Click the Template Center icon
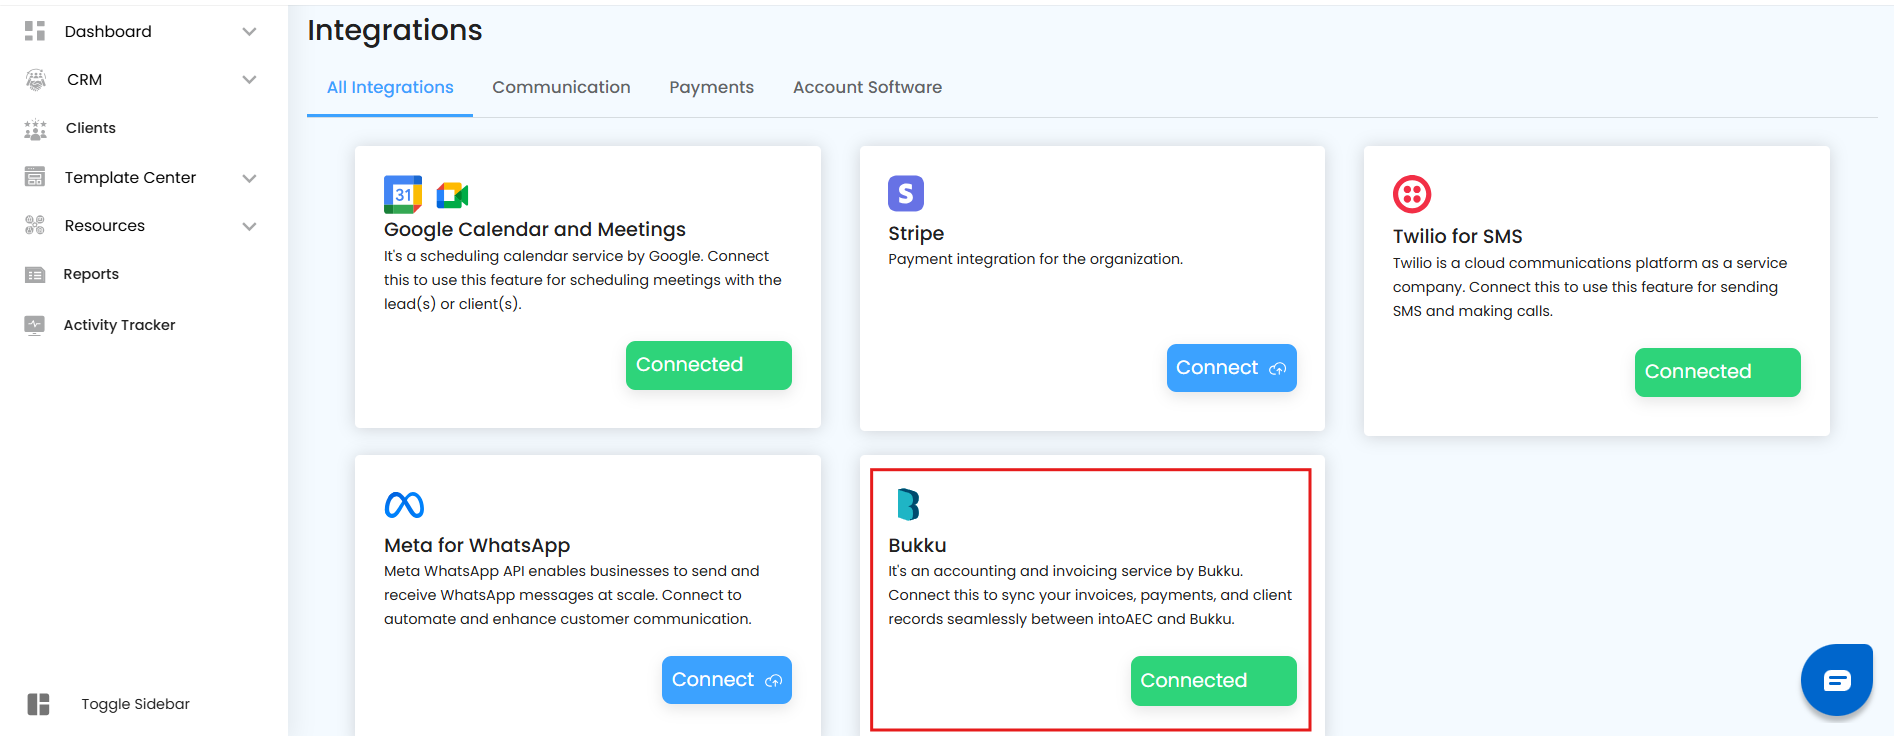Viewport: 1894px width, 736px height. pyautogui.click(x=35, y=178)
